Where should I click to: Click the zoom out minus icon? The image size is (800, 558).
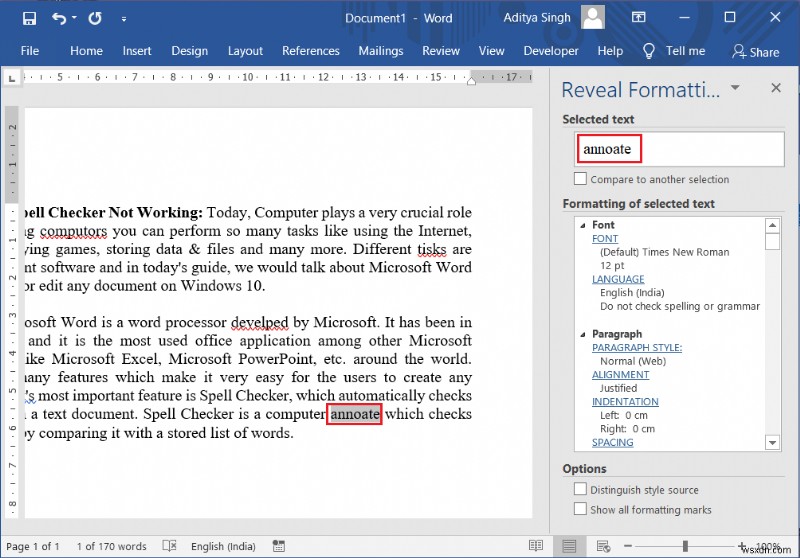[x=629, y=546]
